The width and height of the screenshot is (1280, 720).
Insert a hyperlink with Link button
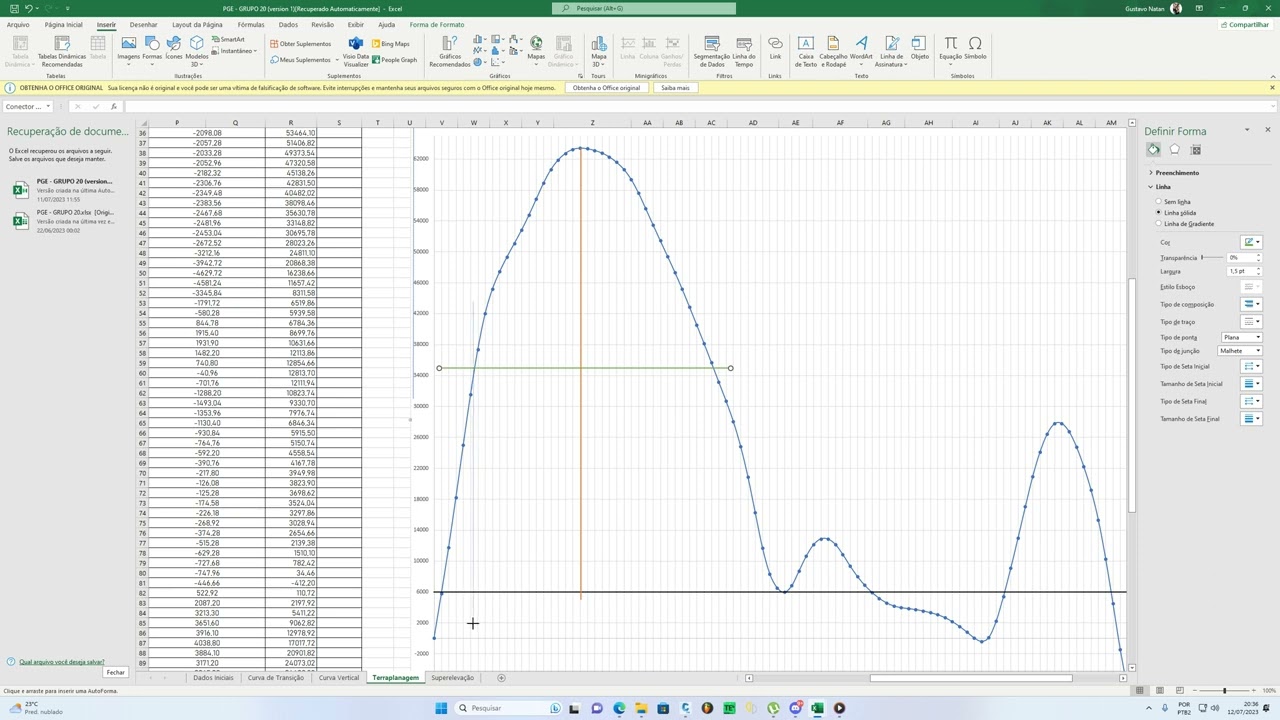[x=775, y=48]
